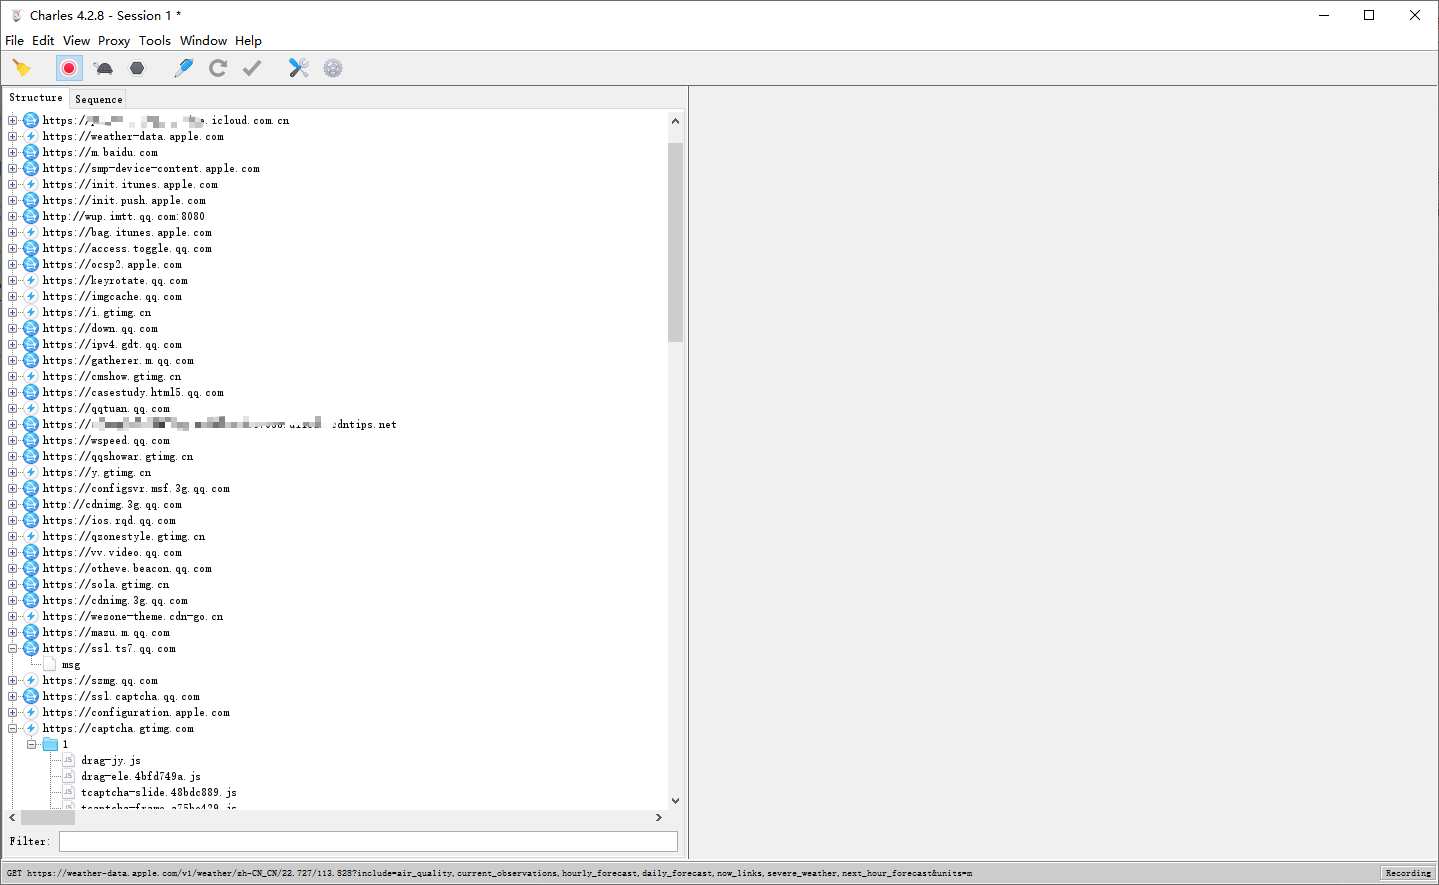The image size is (1439, 885).
Task: Click the vertical scrollbar thumb in the tree
Action: point(675,242)
